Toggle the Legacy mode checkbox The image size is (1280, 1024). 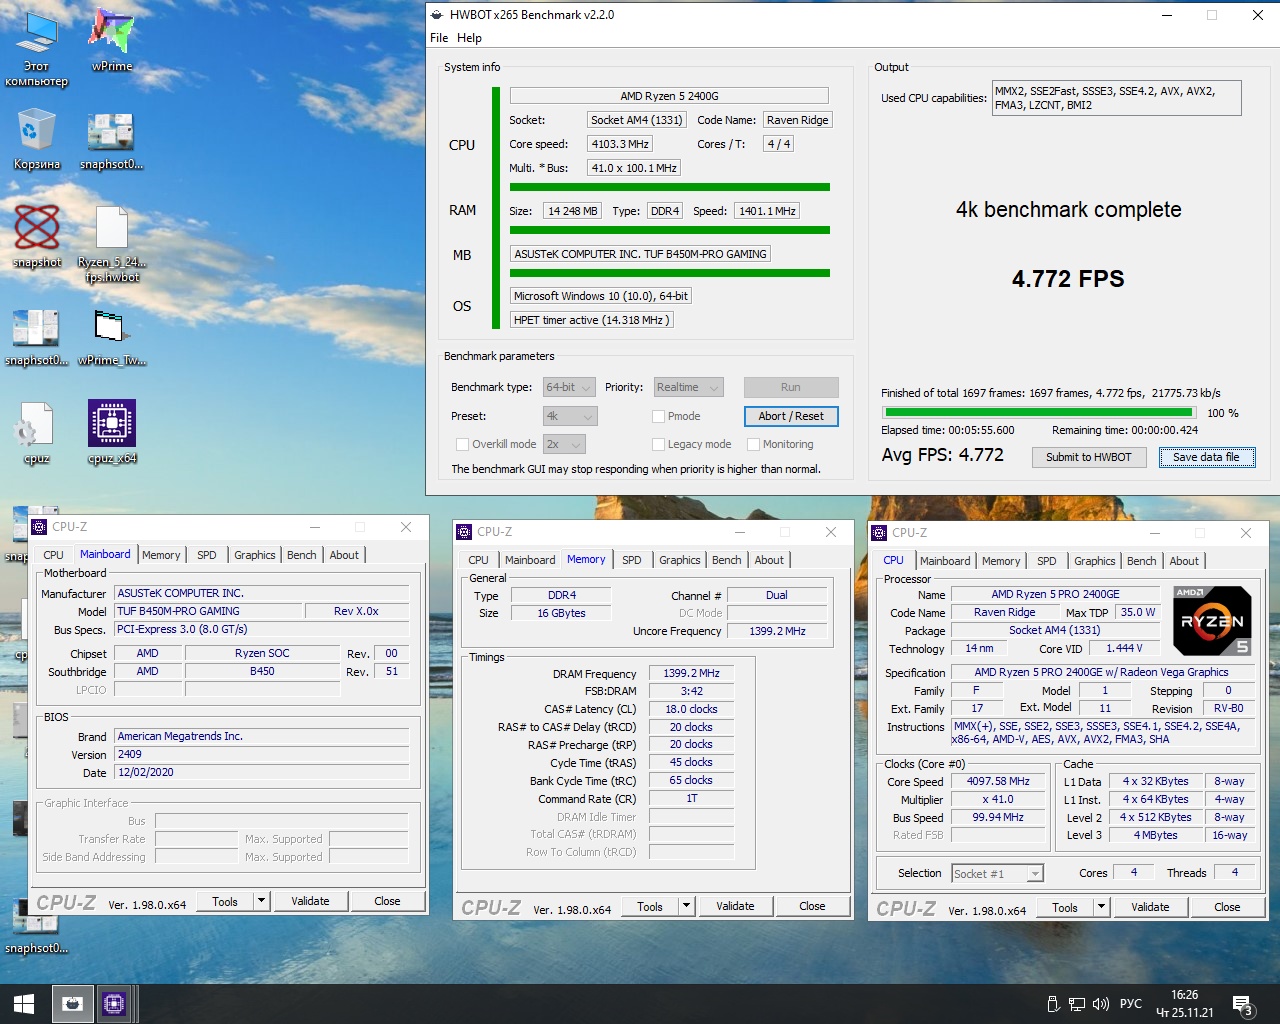[658, 445]
